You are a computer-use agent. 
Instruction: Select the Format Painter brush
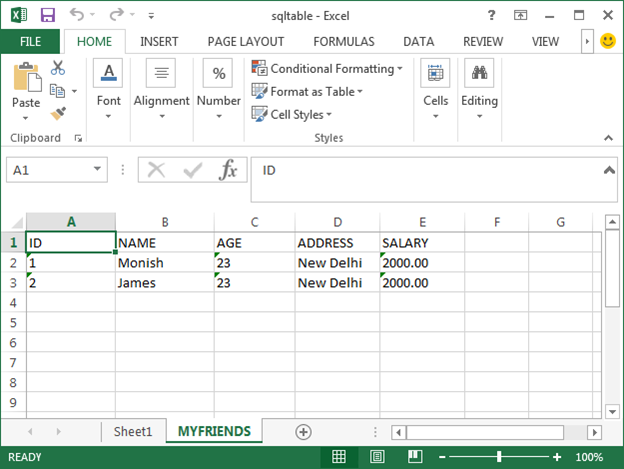(x=58, y=113)
